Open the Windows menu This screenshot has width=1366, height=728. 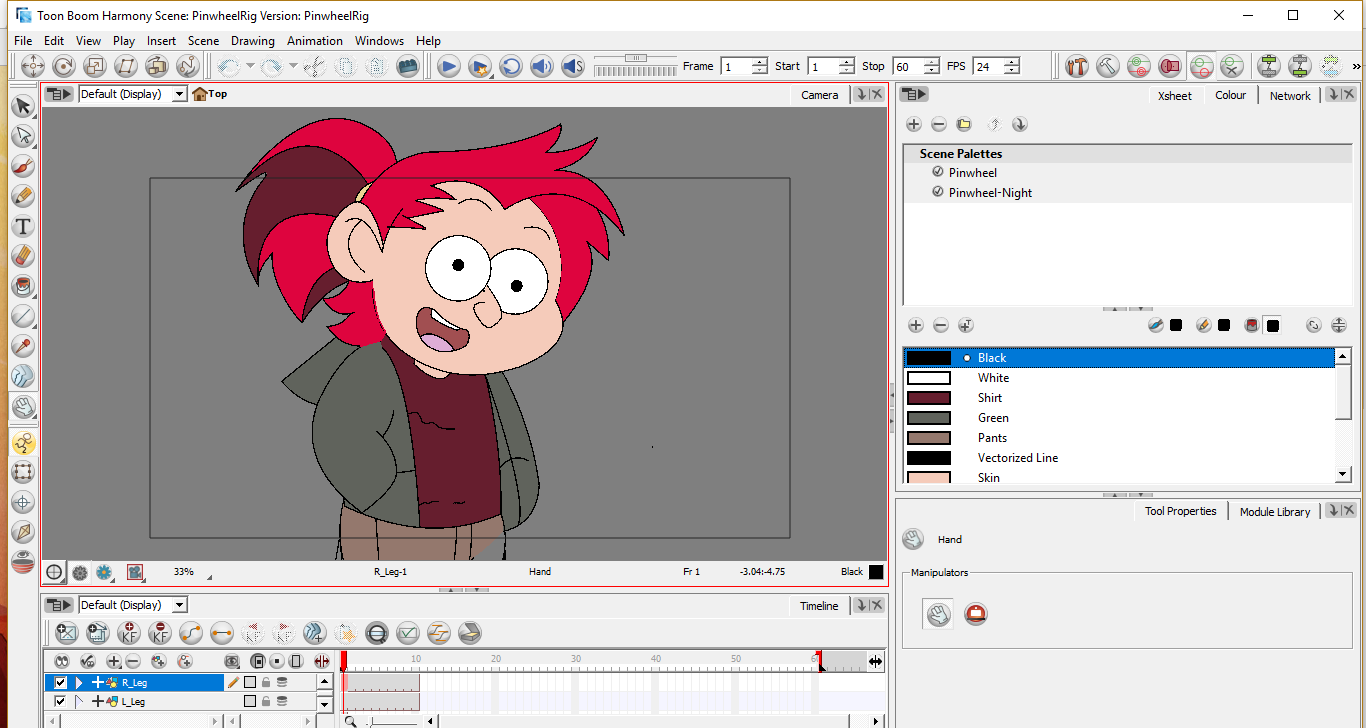[x=379, y=41]
